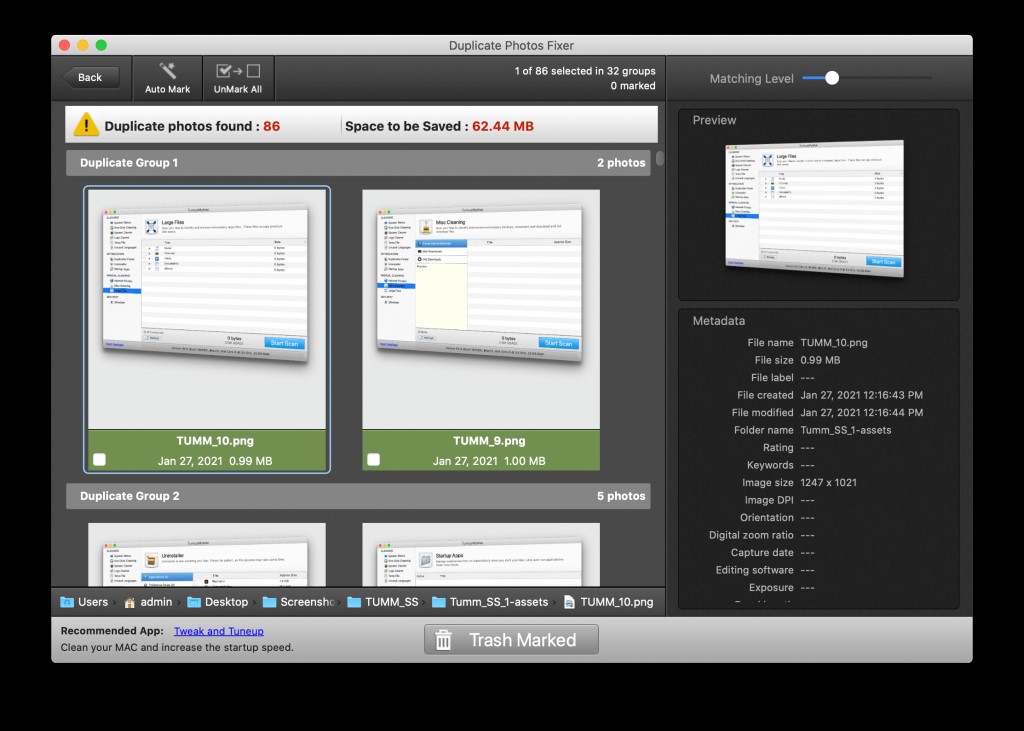The width and height of the screenshot is (1024, 731).
Task: Click the photo list vertical scrollbar
Action: [660, 160]
